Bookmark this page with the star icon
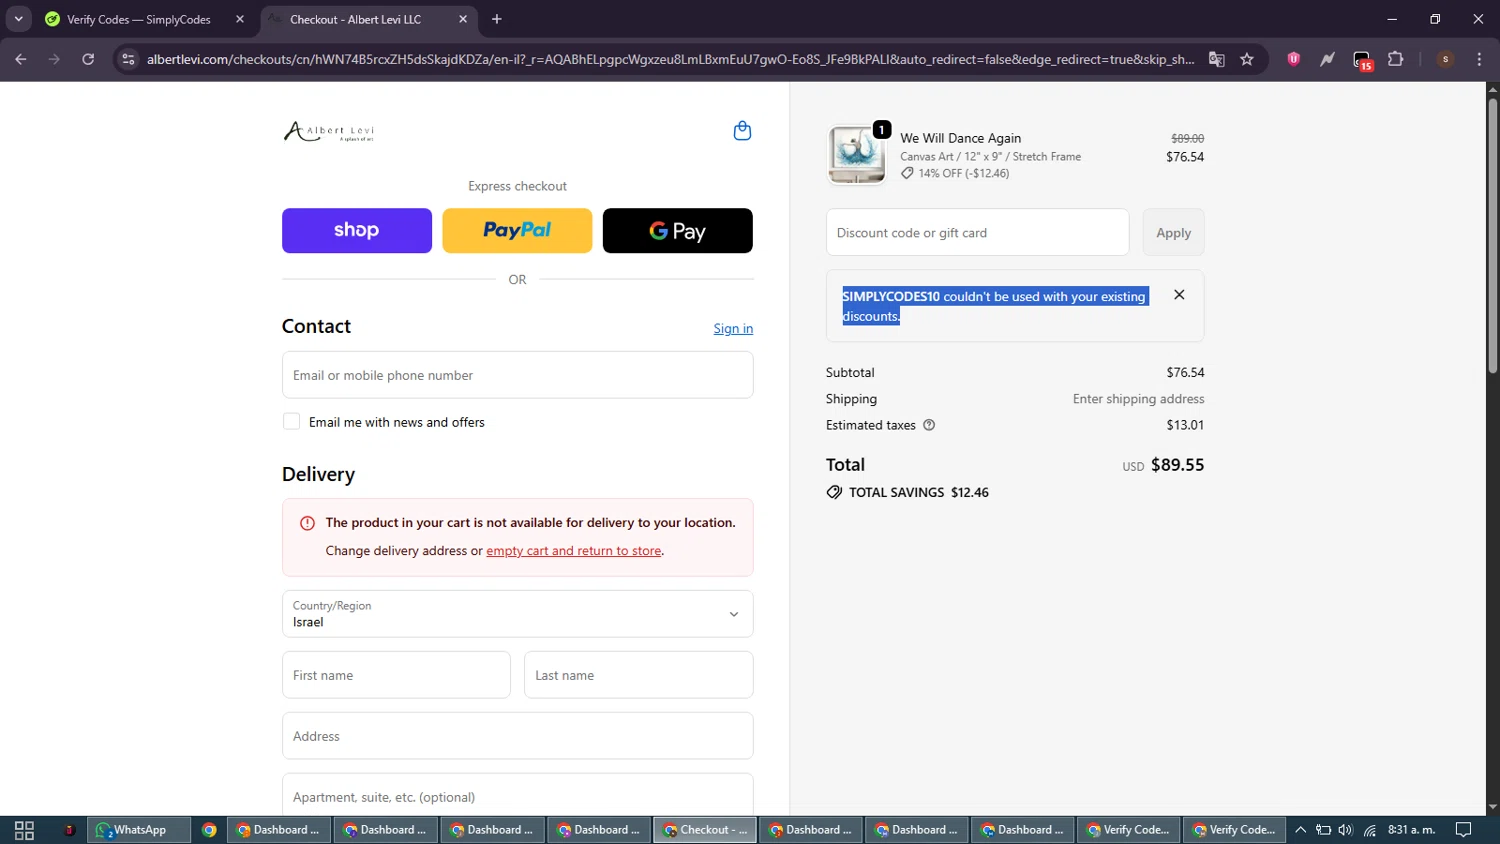The width and height of the screenshot is (1500, 844). pos(1247,59)
